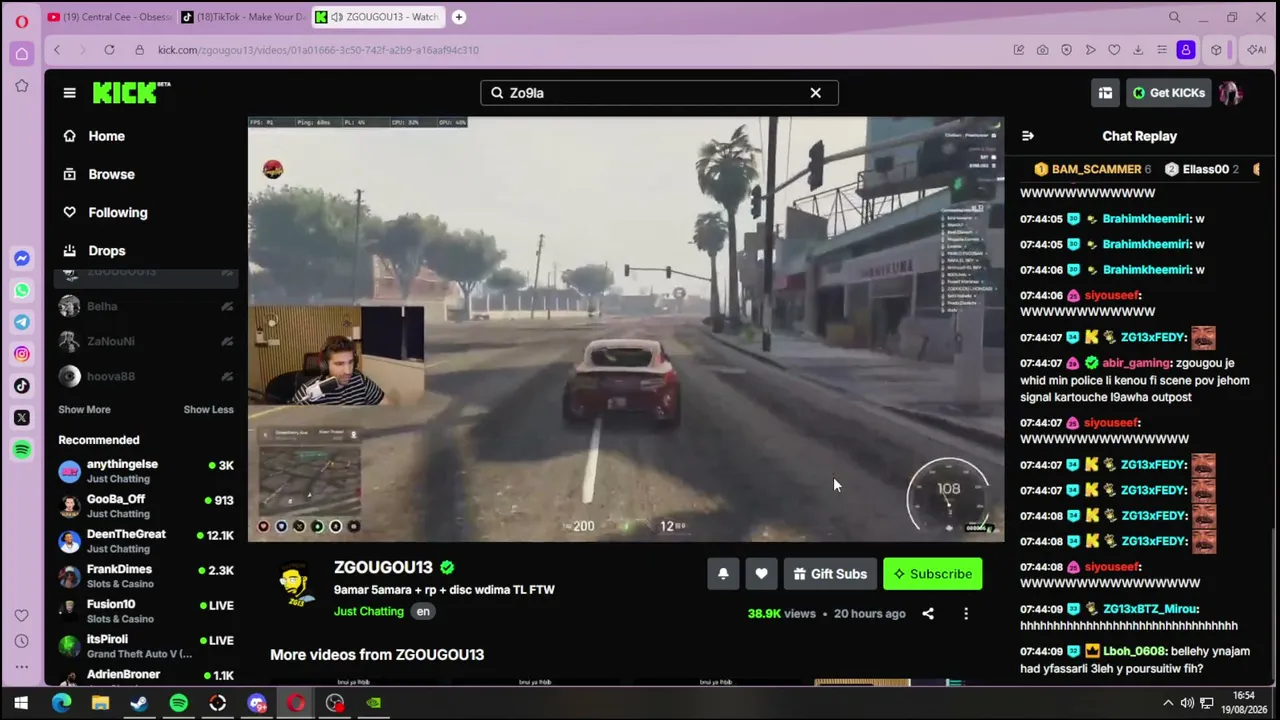Toggle notification bell for ZGOUGOU13
1280x720 pixels.
point(723,574)
